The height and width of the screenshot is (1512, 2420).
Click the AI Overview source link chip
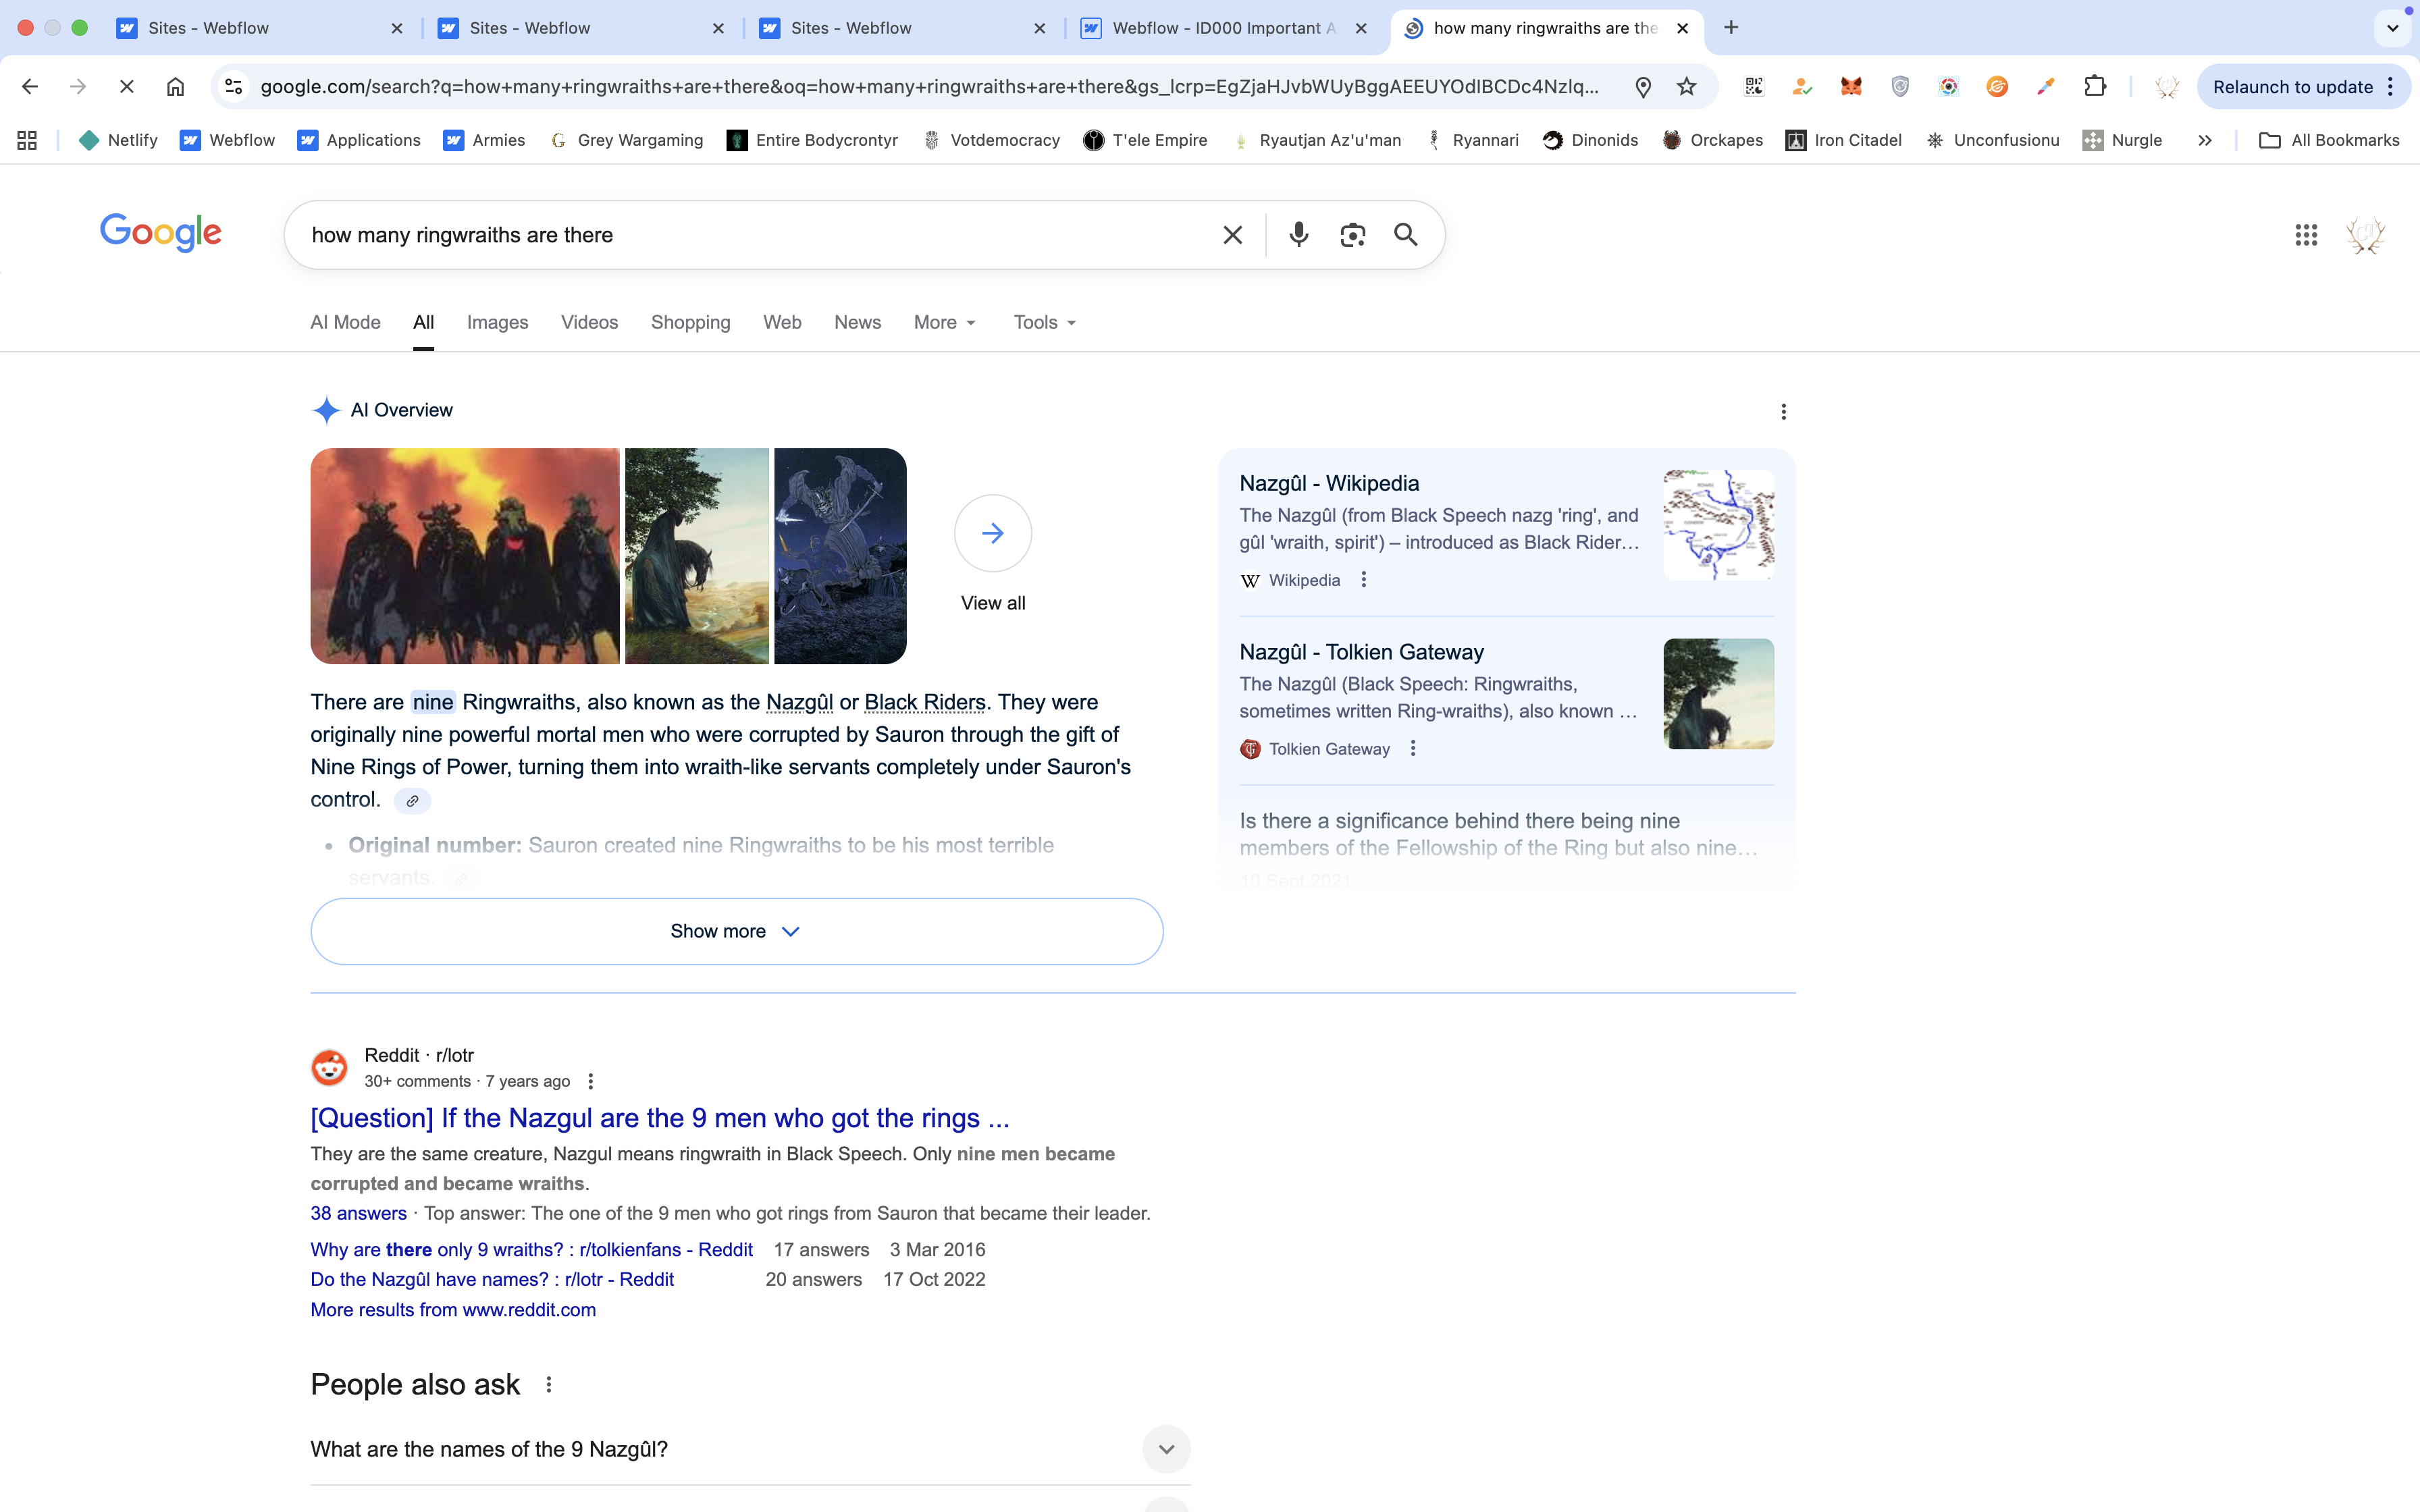[412, 801]
